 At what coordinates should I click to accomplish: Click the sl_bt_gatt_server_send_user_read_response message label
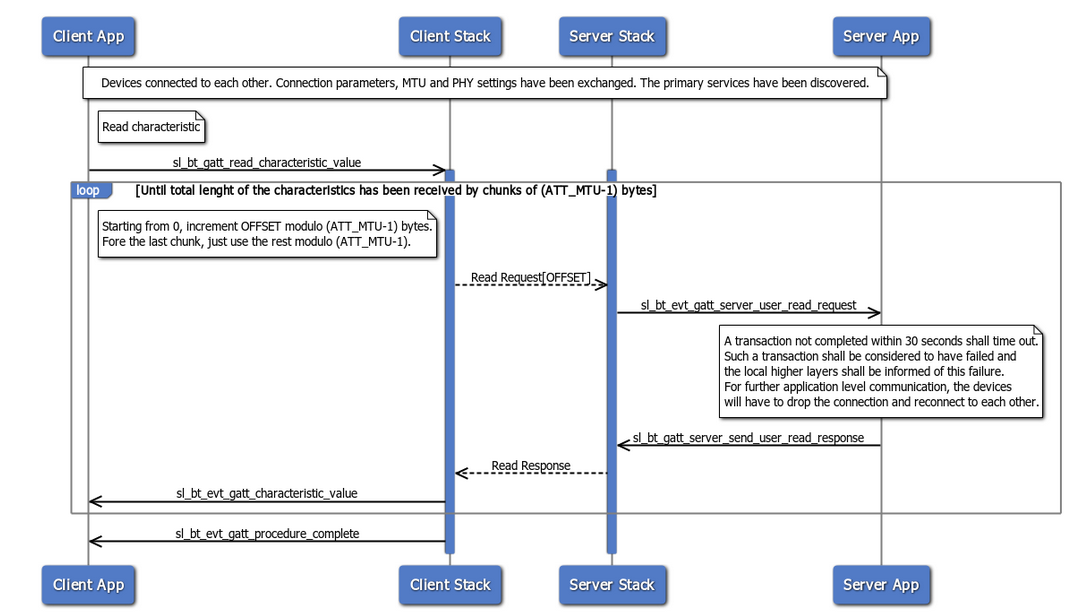tap(748, 438)
